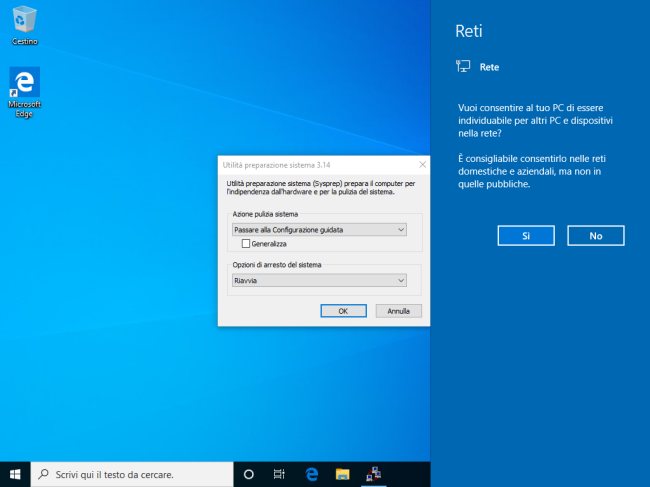This screenshot has height=487, width=650.
Task: Select the Microsoft Edge desktop shortcut
Action: coord(24,92)
